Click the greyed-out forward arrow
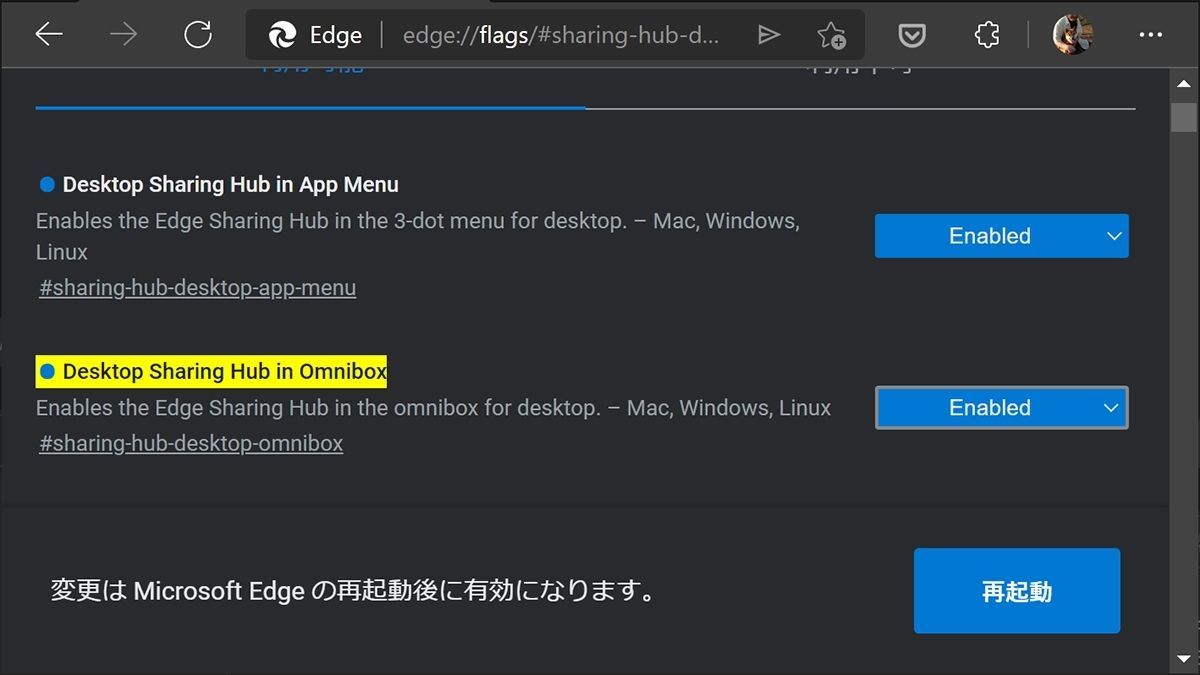 (x=123, y=35)
